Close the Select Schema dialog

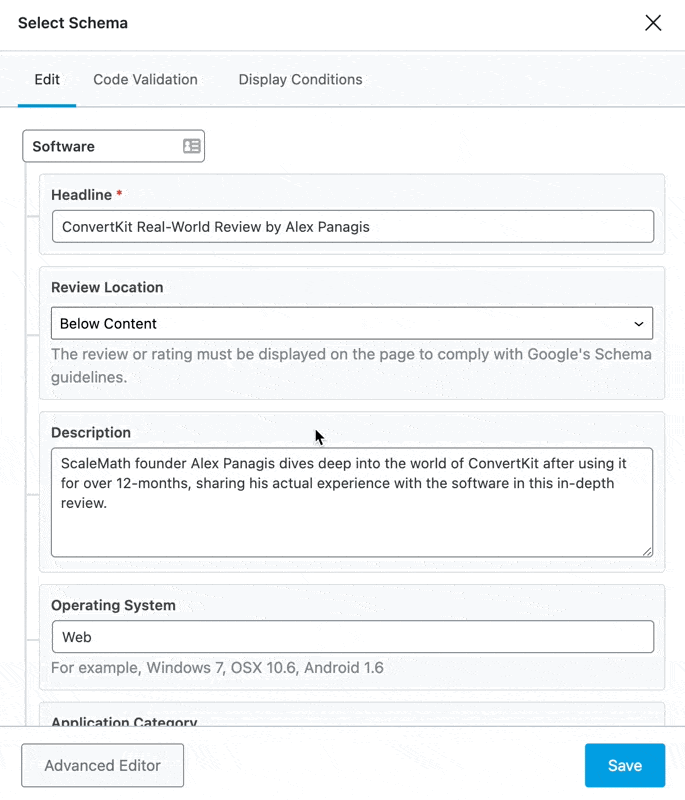point(653,23)
